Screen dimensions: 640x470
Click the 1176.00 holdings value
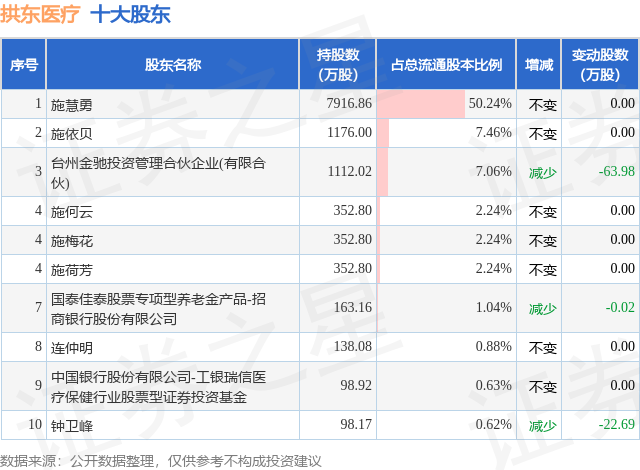(x=349, y=132)
